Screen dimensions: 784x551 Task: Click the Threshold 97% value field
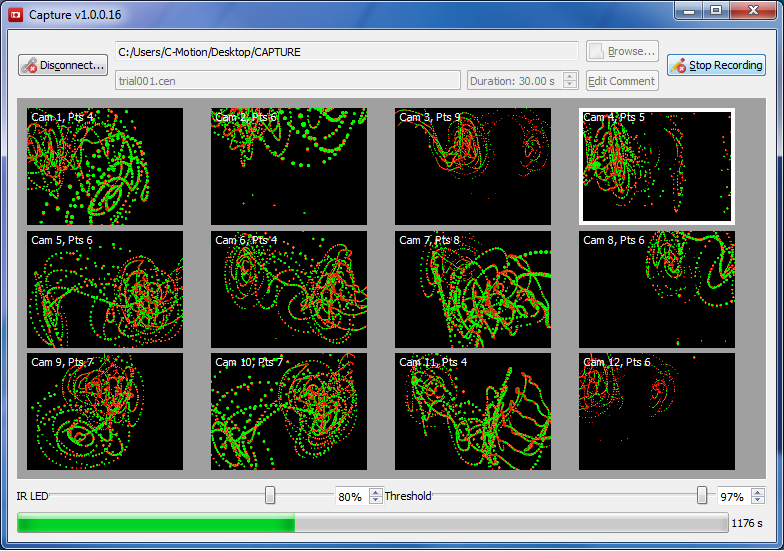[734, 496]
